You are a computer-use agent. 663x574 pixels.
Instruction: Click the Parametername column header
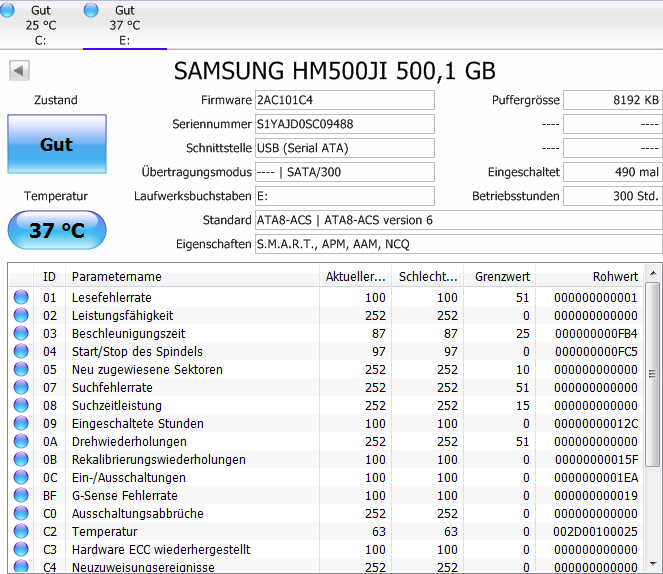click(x=192, y=276)
